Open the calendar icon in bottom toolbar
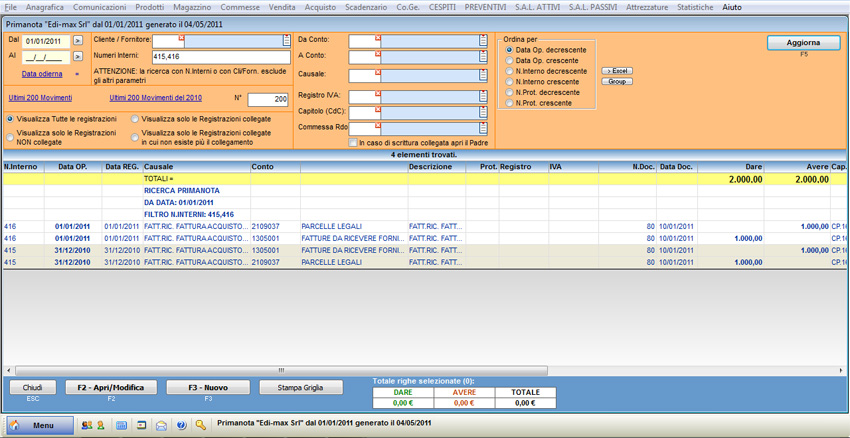The height and width of the screenshot is (438, 850). coord(122,425)
